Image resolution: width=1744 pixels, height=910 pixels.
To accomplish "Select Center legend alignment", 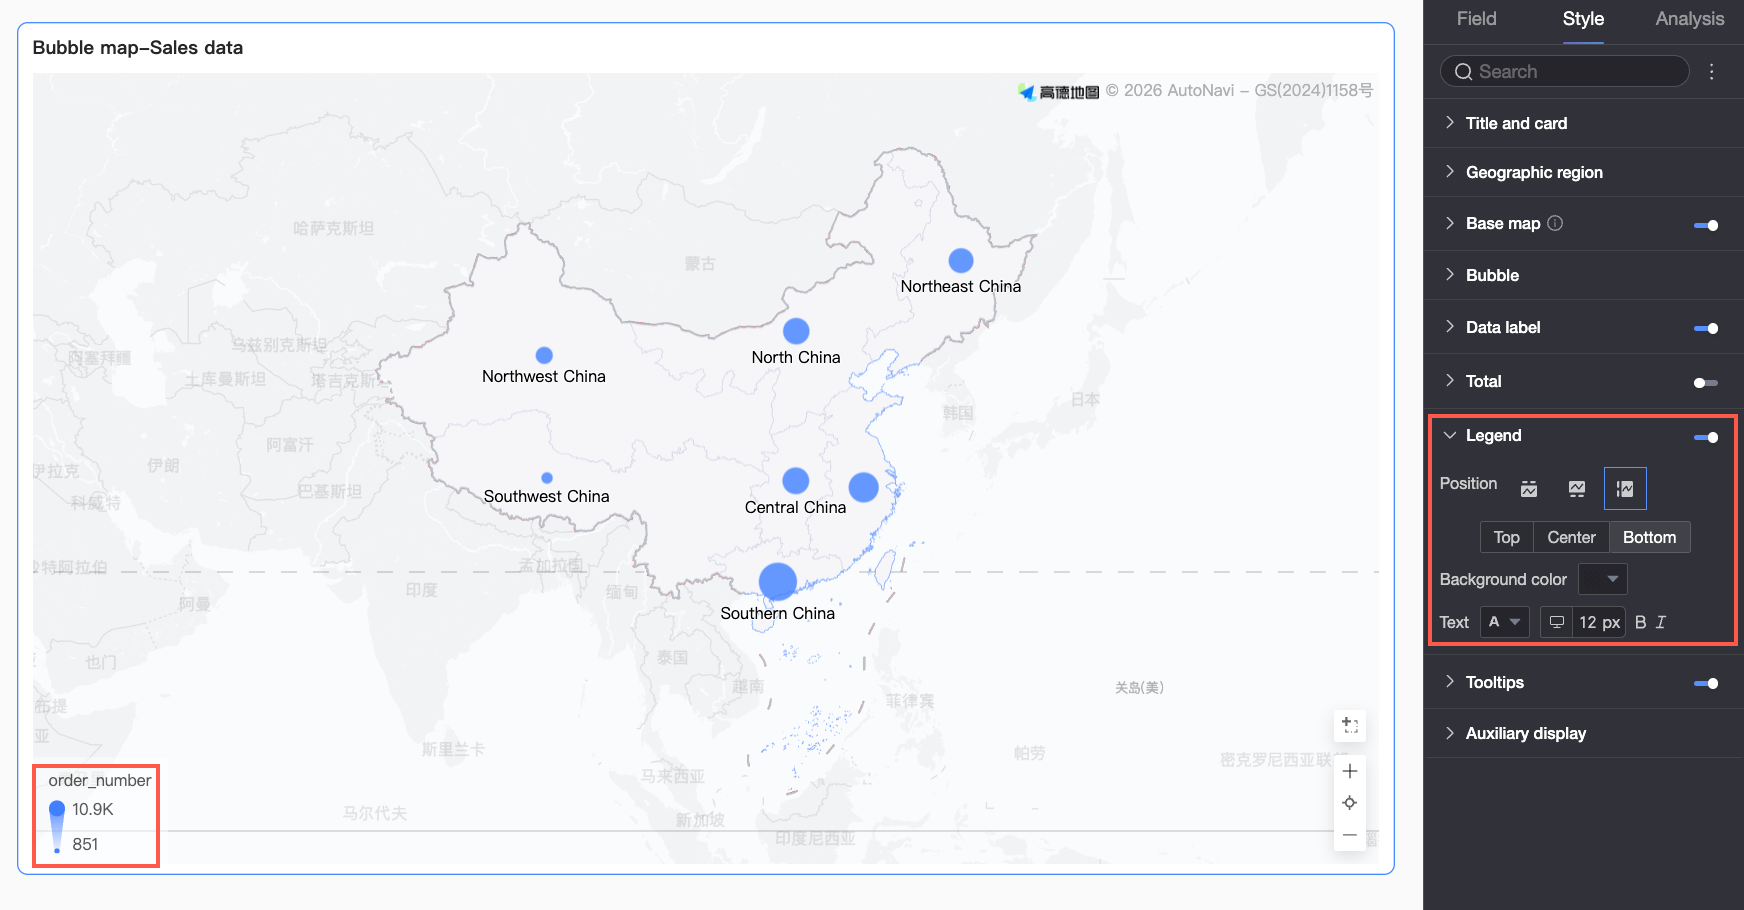I will click(1571, 537).
